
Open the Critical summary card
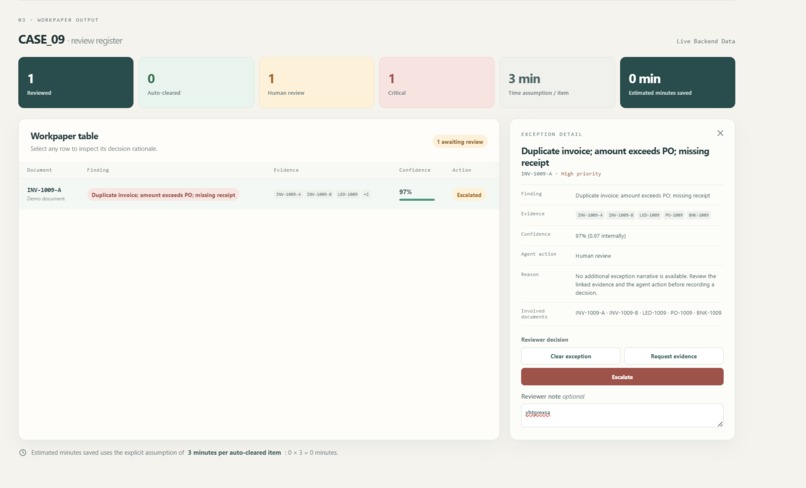437,82
